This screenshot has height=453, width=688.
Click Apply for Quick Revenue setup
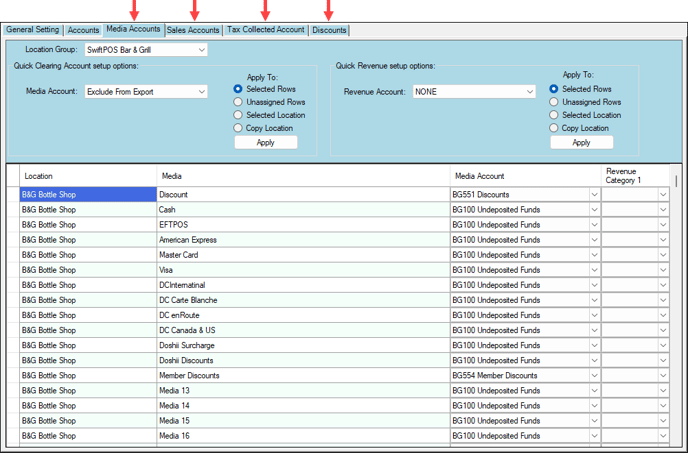[580, 143]
